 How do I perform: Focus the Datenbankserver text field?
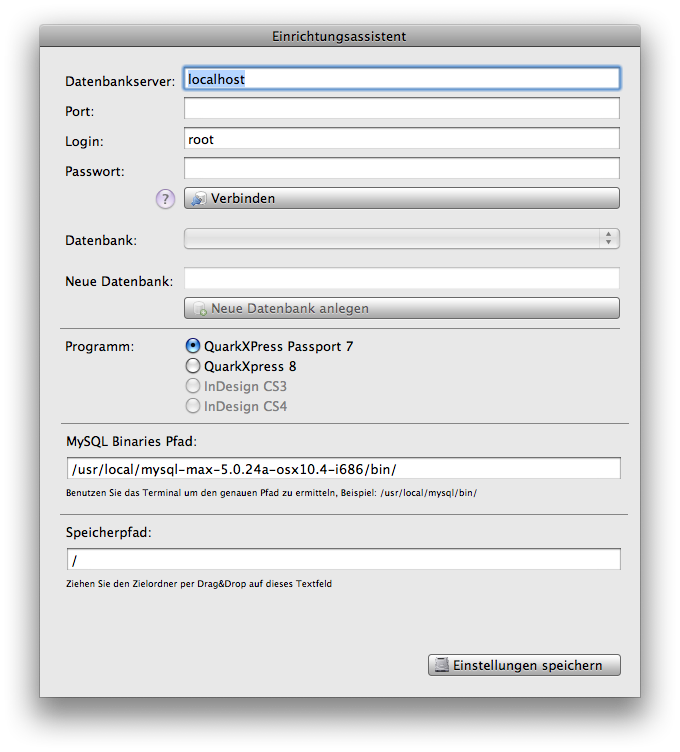(402, 78)
